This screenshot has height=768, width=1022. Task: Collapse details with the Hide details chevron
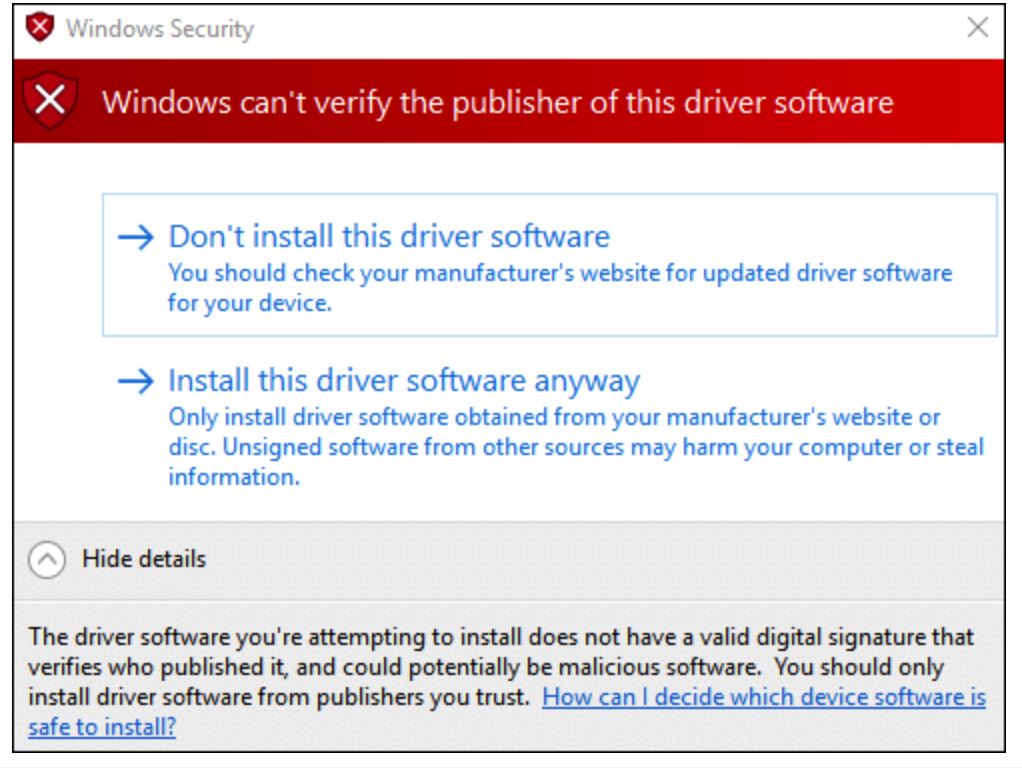tap(47, 559)
